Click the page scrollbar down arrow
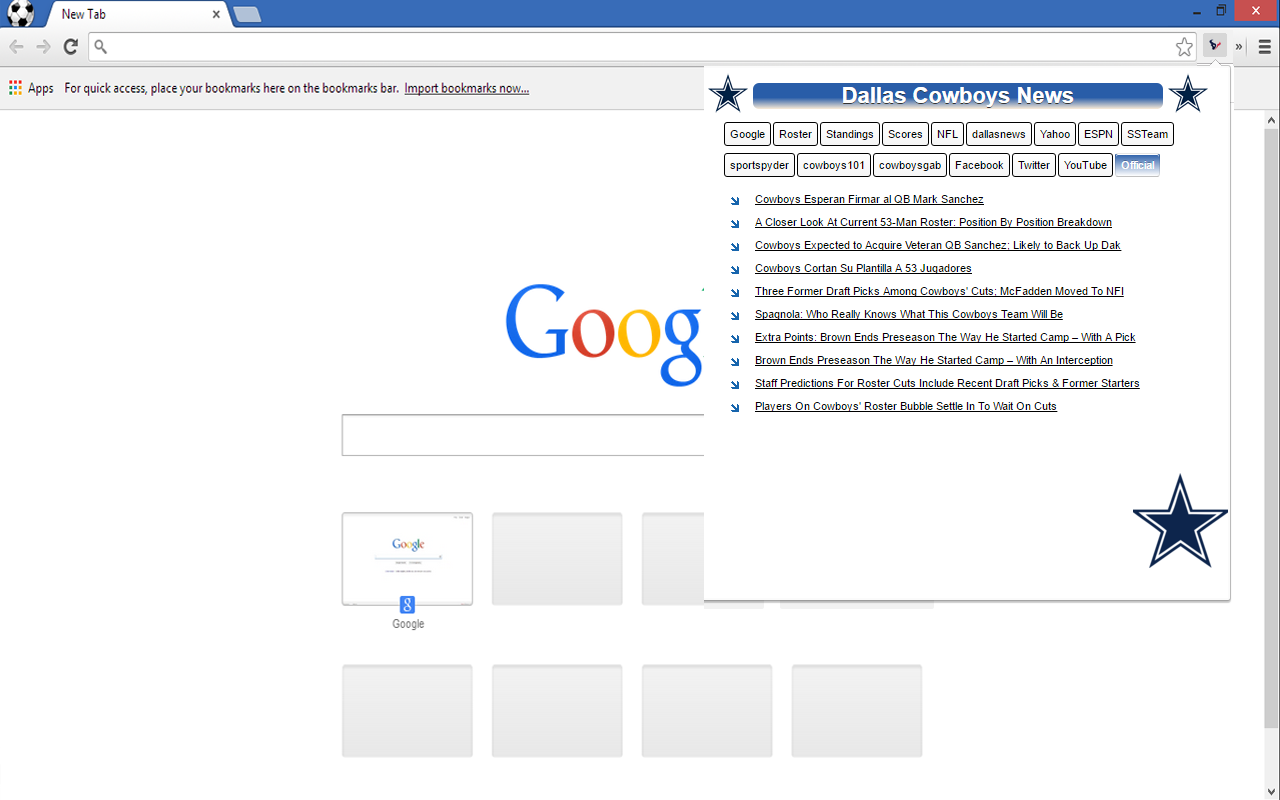Viewport: 1280px width, 800px height. pos(1272,791)
